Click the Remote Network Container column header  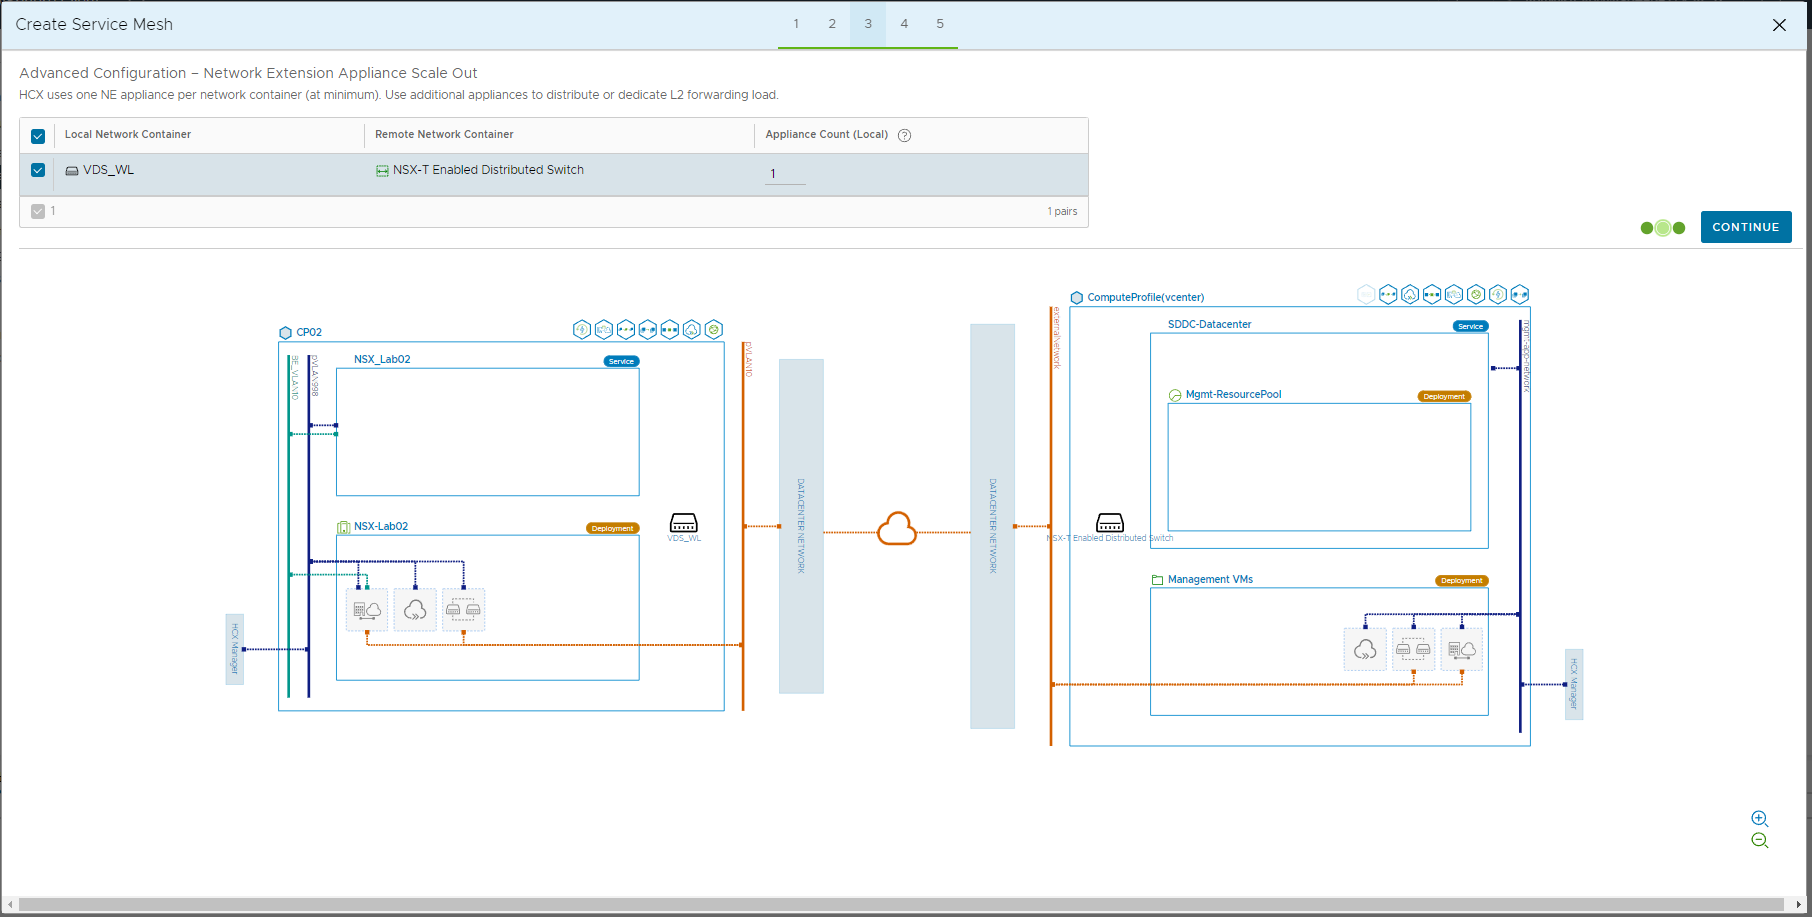coord(444,135)
